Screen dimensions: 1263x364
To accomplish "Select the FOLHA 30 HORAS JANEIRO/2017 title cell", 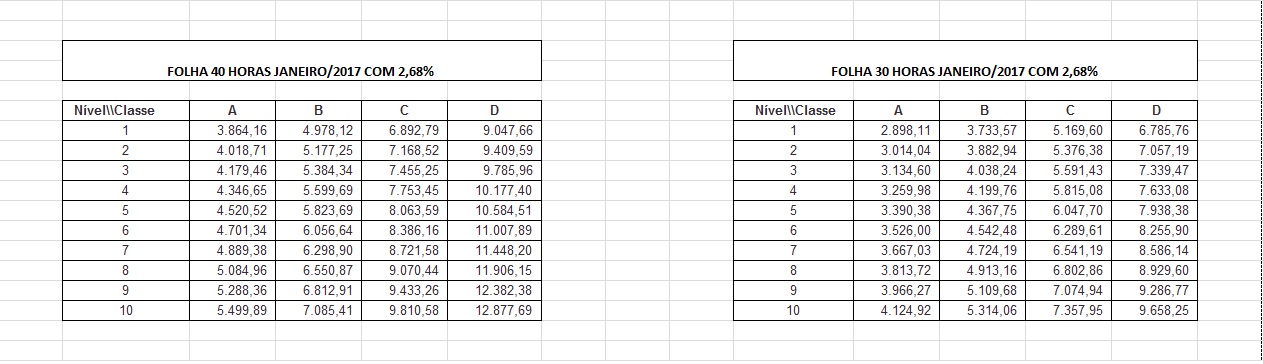I will tap(965, 60).
